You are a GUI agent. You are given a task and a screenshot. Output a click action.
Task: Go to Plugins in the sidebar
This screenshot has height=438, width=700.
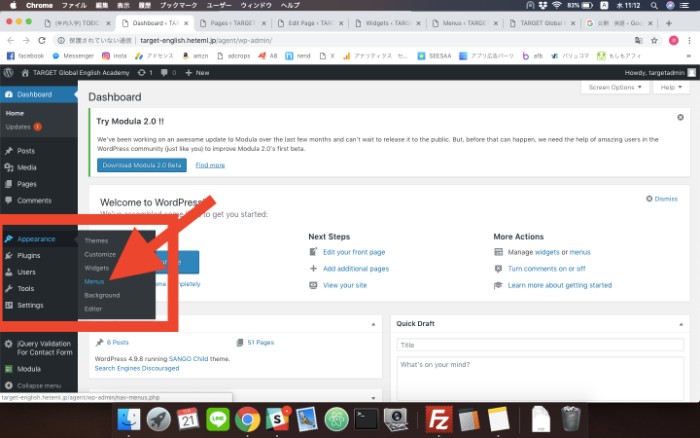tap(29, 256)
